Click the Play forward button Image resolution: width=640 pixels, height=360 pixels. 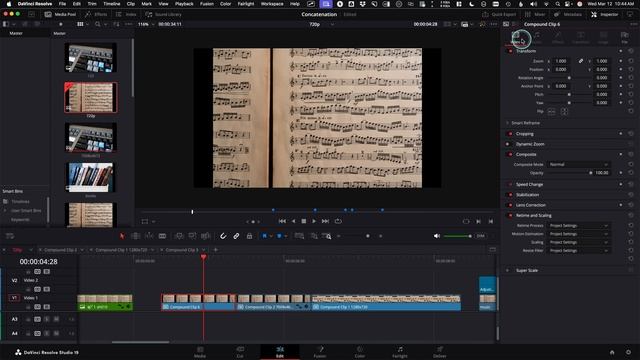(314, 221)
